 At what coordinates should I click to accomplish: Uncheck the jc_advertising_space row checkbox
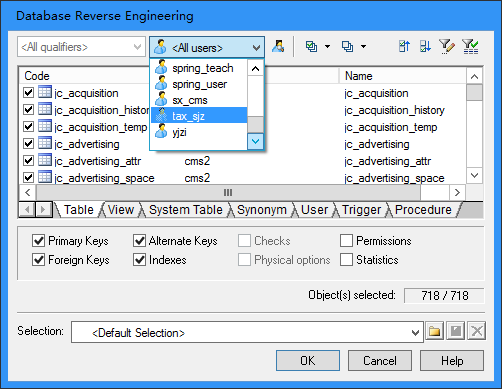tap(29, 177)
